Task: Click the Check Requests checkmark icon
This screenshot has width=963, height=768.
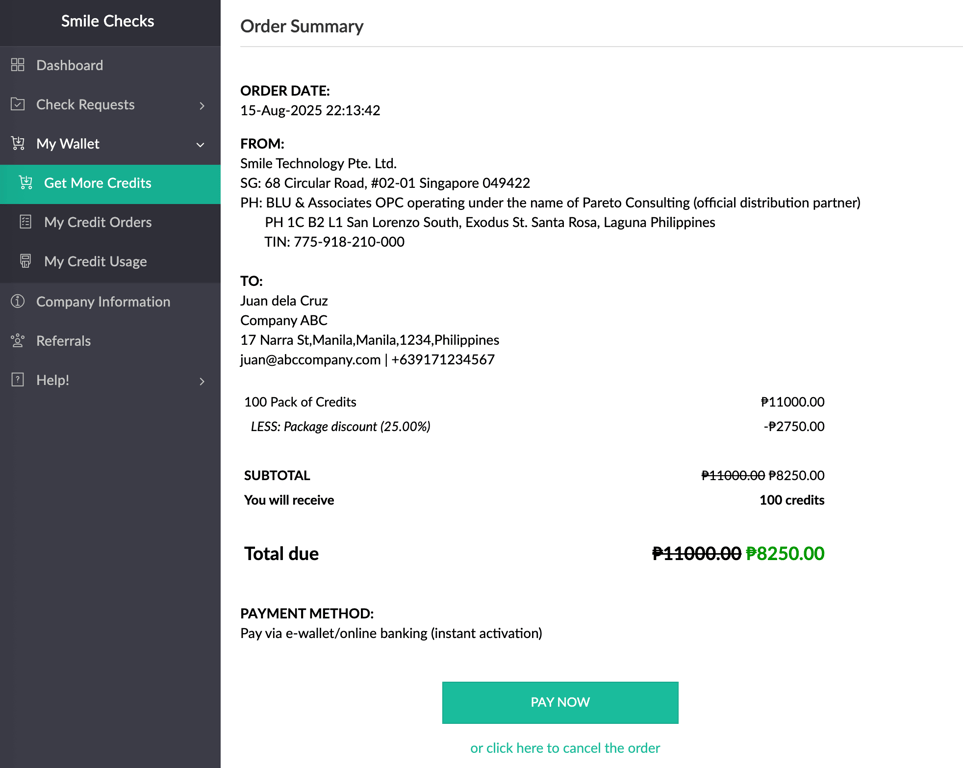Action: pos(18,104)
